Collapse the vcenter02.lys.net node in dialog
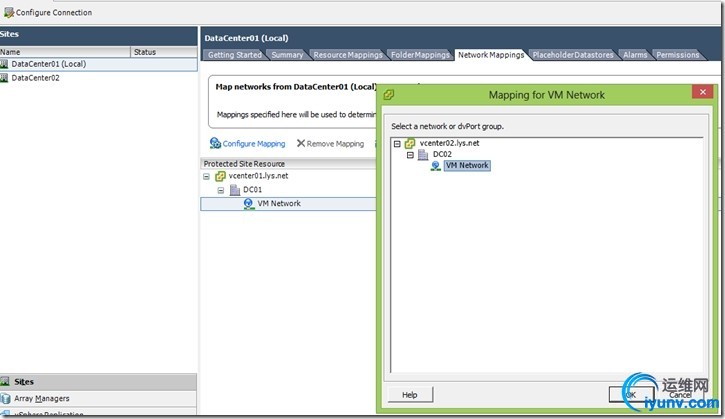 pyautogui.click(x=397, y=144)
